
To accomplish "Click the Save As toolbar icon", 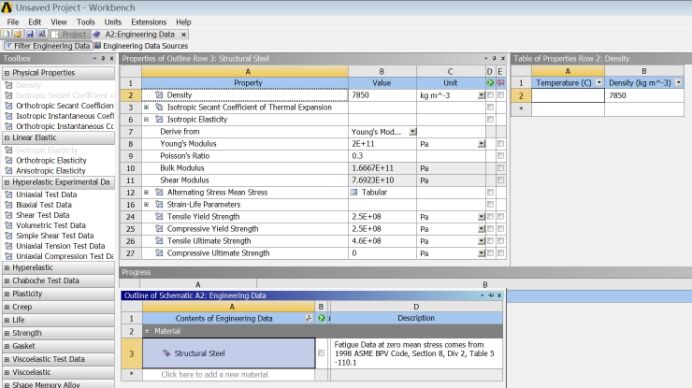I will click(x=41, y=34).
